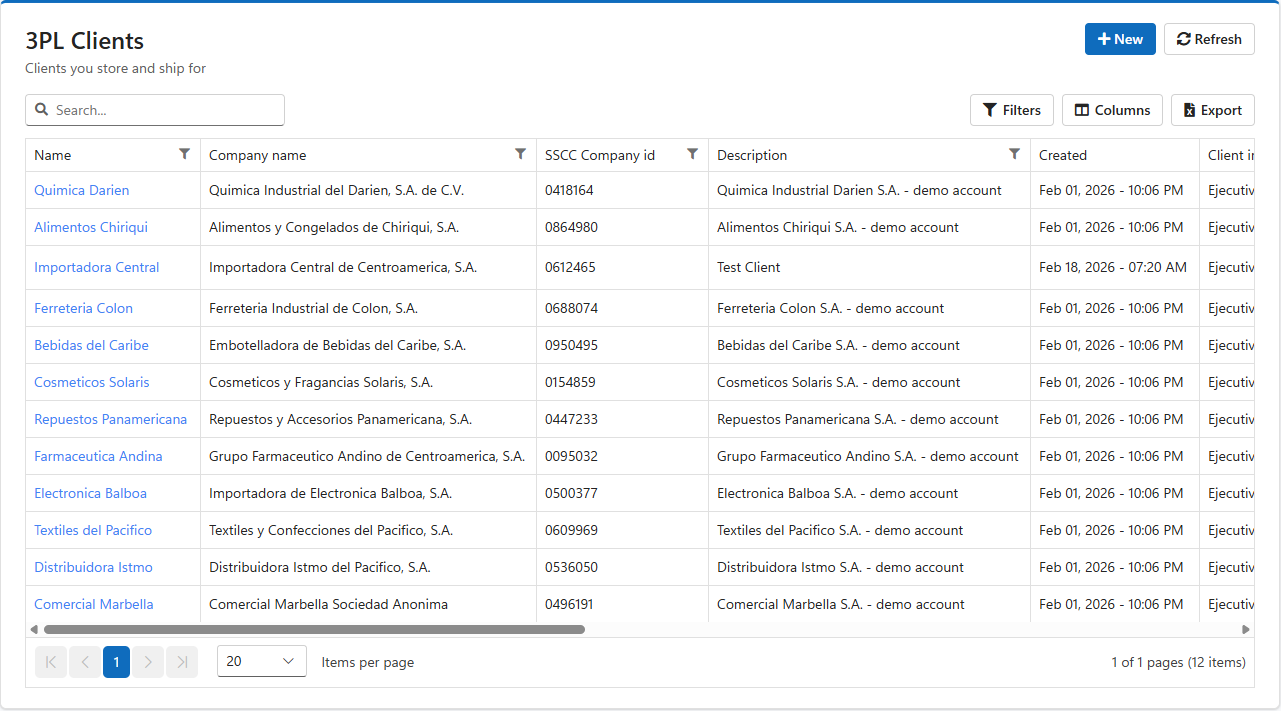The image size is (1281, 711).
Task: Open the Filters panel
Action: (1012, 110)
